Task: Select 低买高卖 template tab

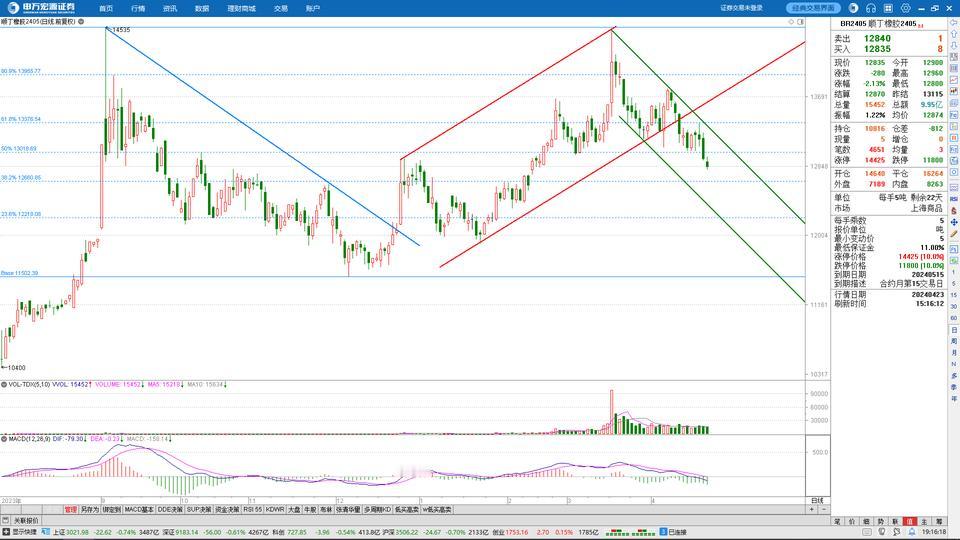Action: pyautogui.click(x=407, y=509)
